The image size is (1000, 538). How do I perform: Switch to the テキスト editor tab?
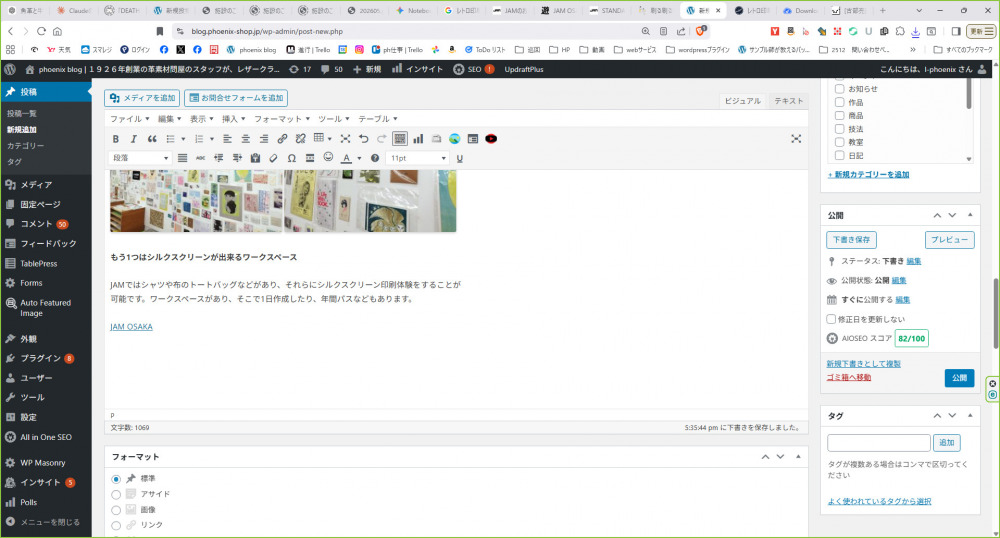788,101
